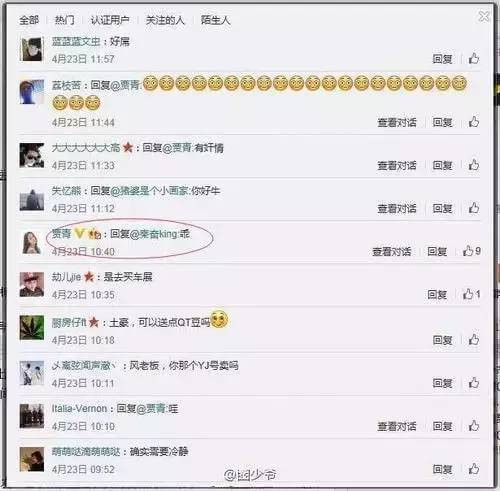Image resolution: width=500 pixels, height=491 pixels.
Task: Click 查看对话 on Italia-Vernon's comment
Action: click(x=397, y=426)
